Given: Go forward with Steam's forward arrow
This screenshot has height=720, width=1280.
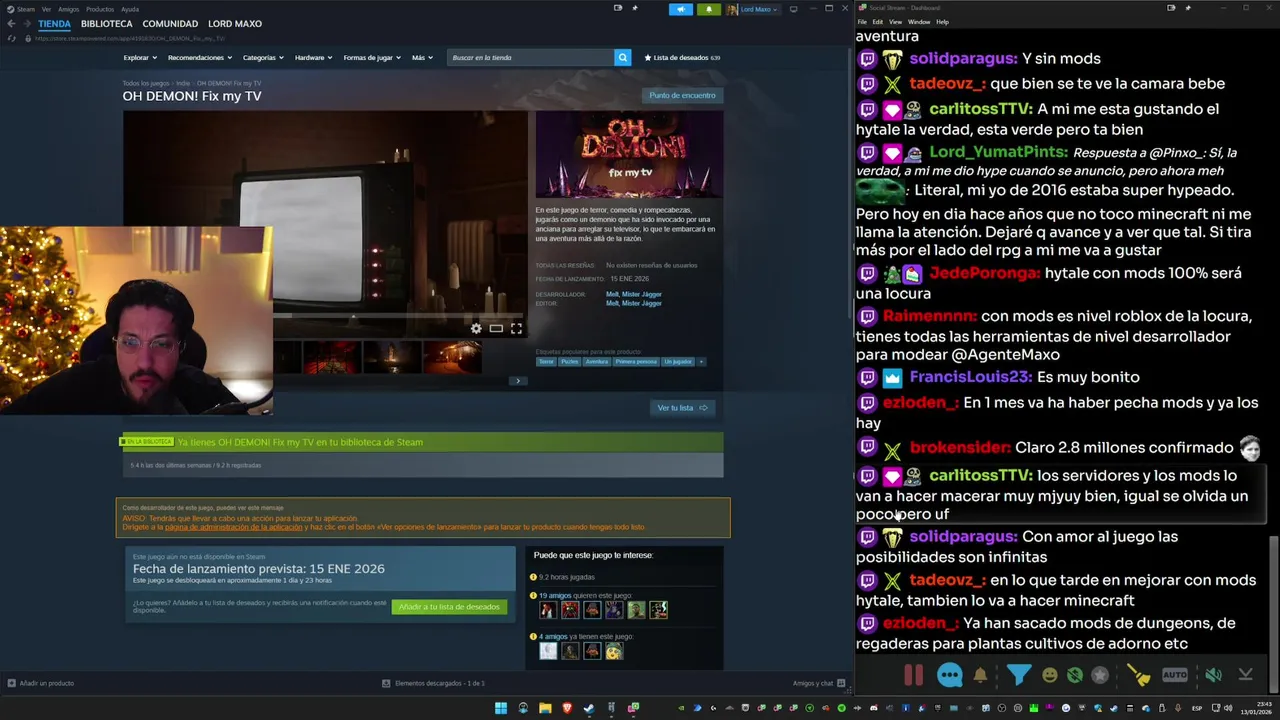Looking at the screenshot, I should coord(26,23).
